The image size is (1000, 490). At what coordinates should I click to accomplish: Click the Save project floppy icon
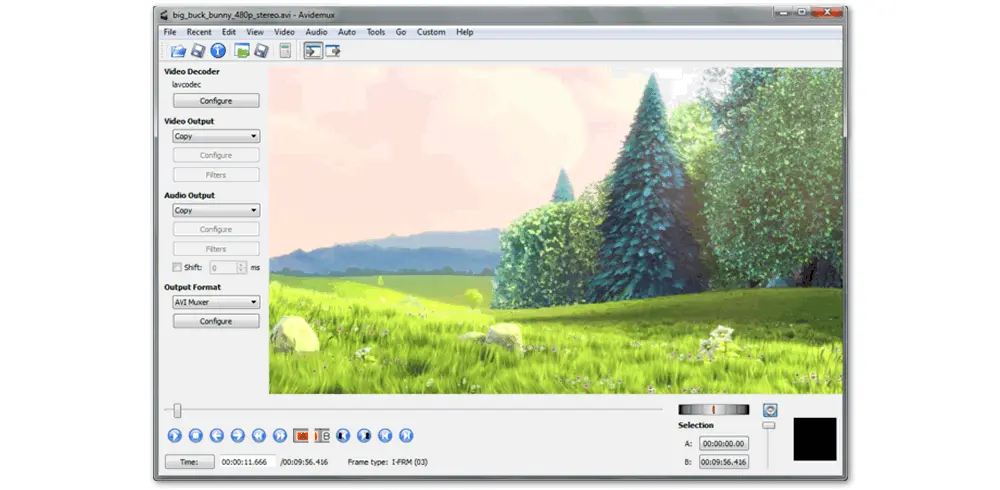pyautogui.click(x=261, y=51)
